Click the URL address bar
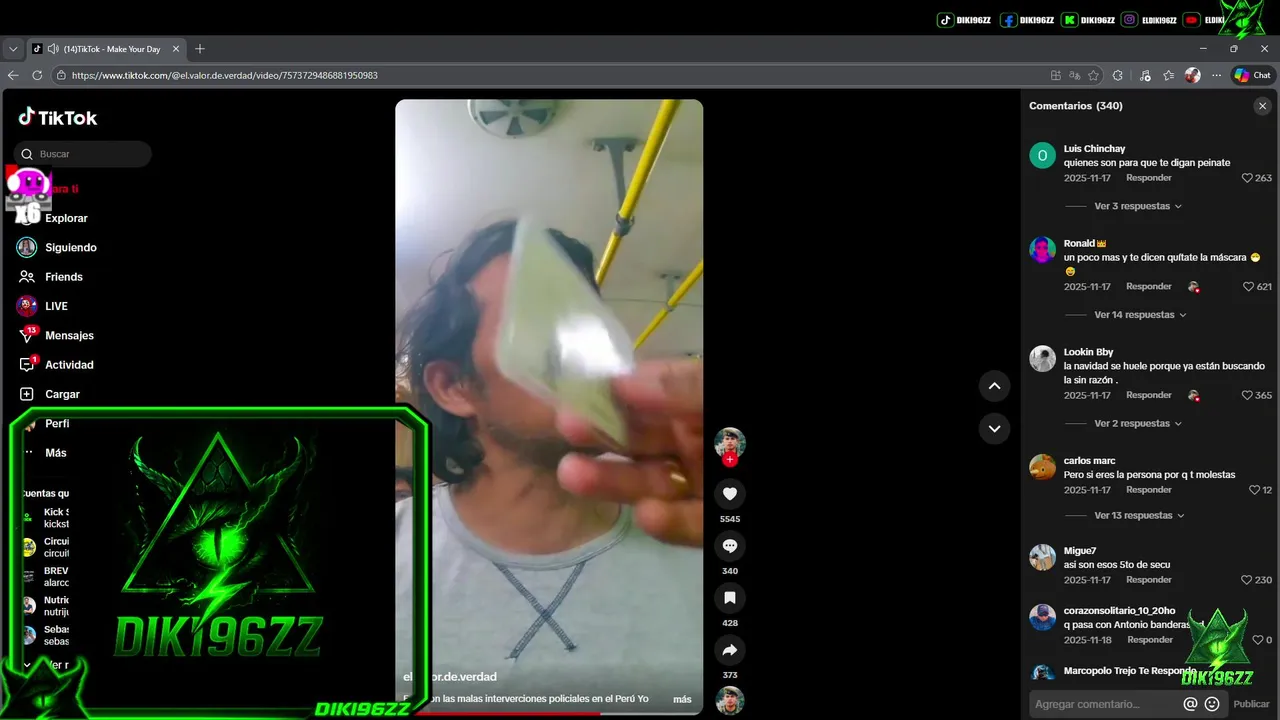This screenshot has width=1280, height=720. pyautogui.click(x=550, y=75)
